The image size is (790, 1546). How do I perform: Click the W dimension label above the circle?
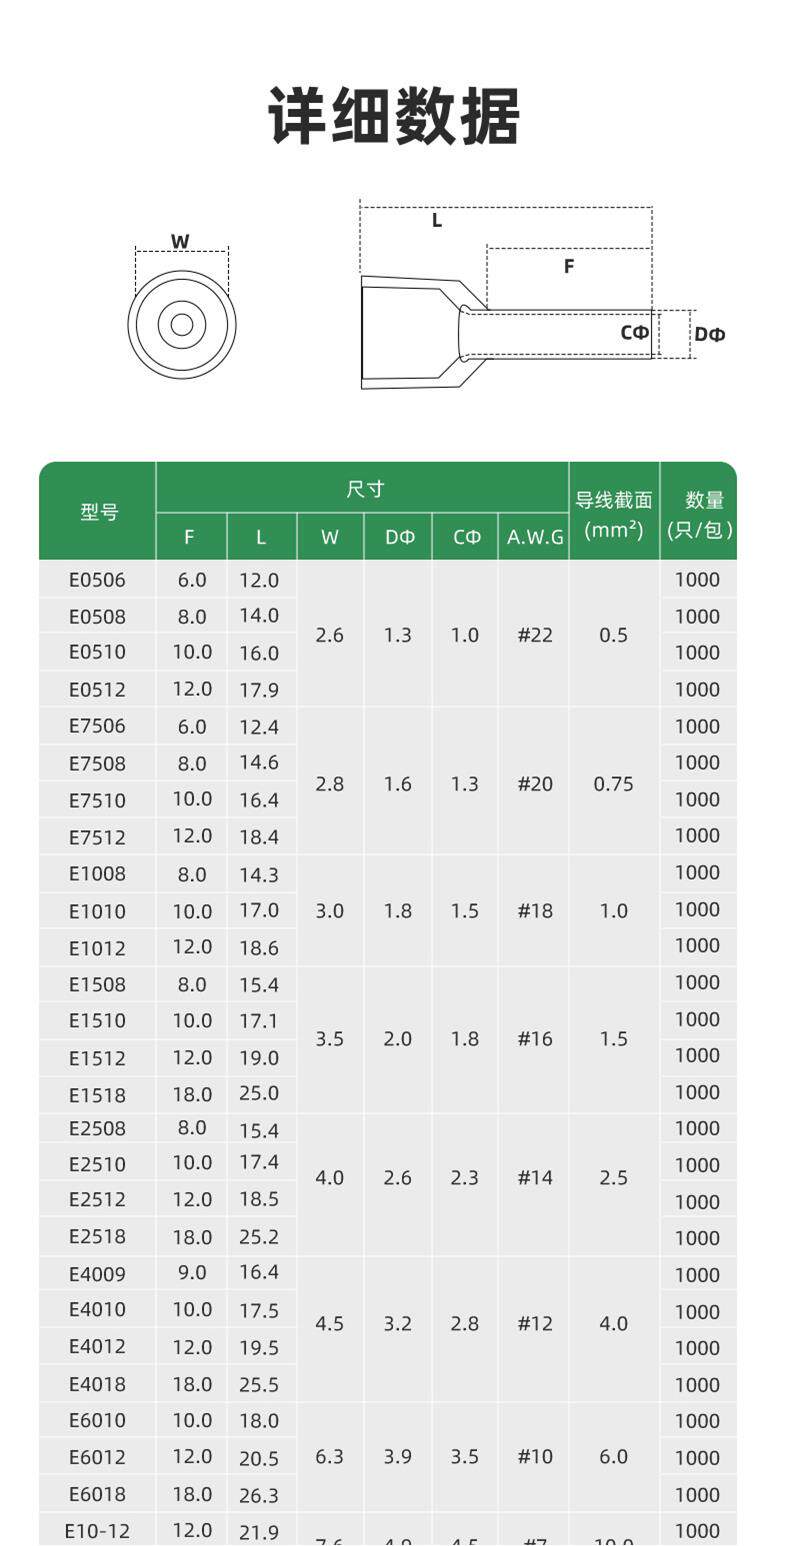pos(180,241)
